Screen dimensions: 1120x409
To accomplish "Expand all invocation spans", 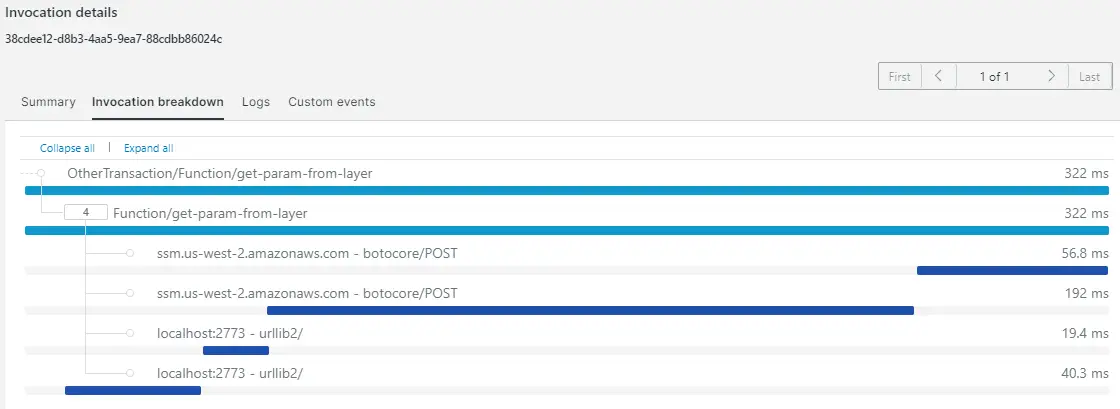I will pos(149,148).
